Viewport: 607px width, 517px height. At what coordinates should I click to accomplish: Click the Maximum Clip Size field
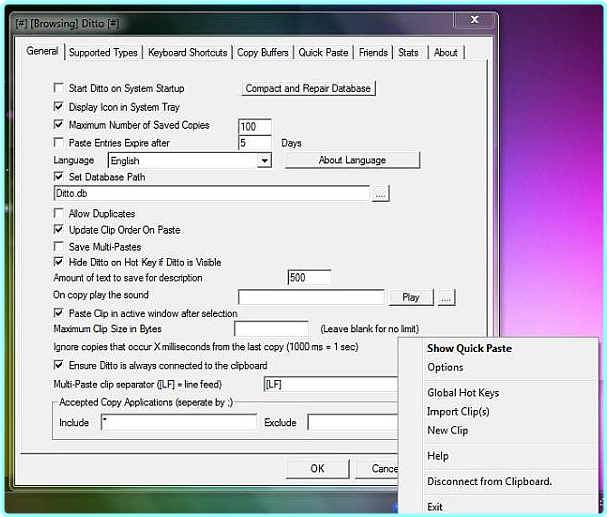click(x=271, y=329)
